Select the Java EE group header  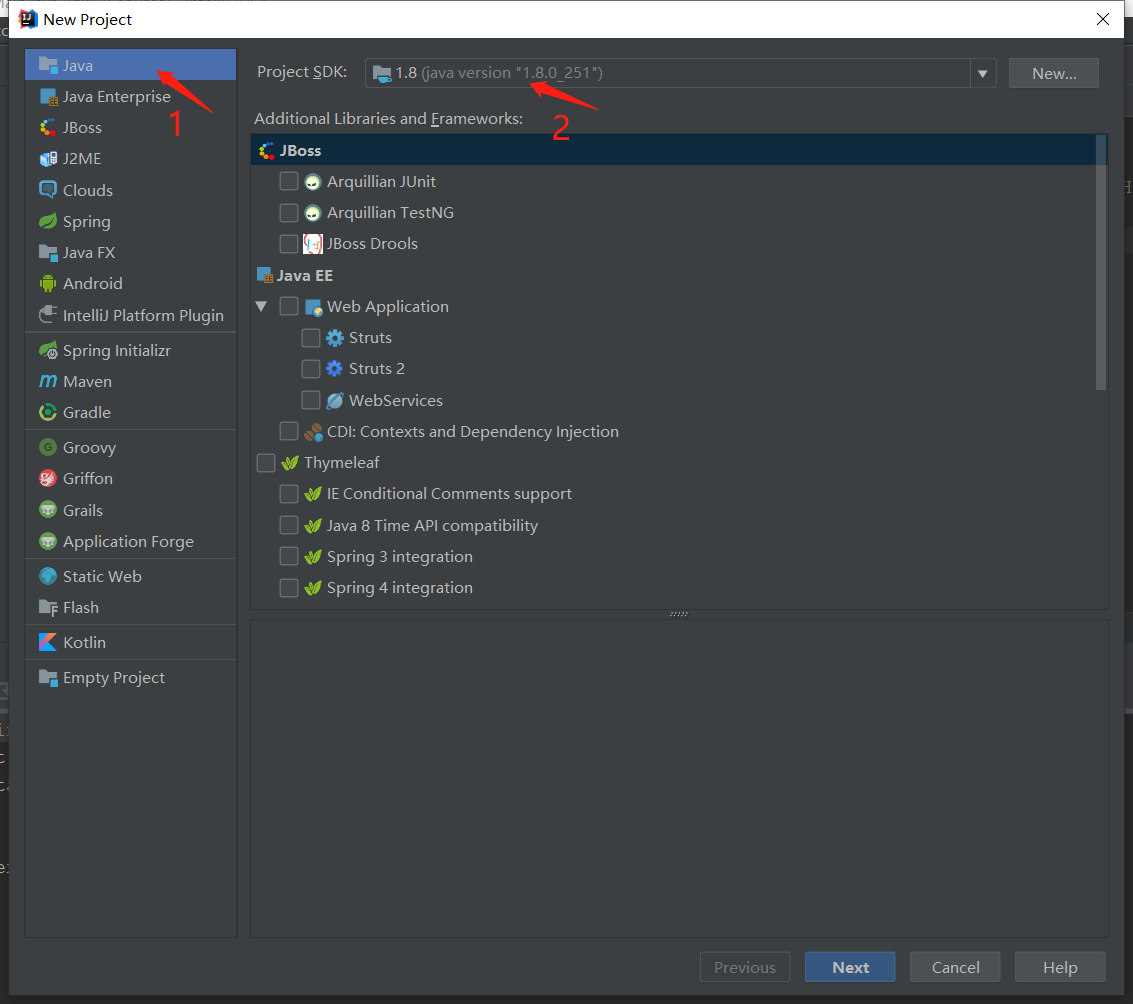pos(673,275)
